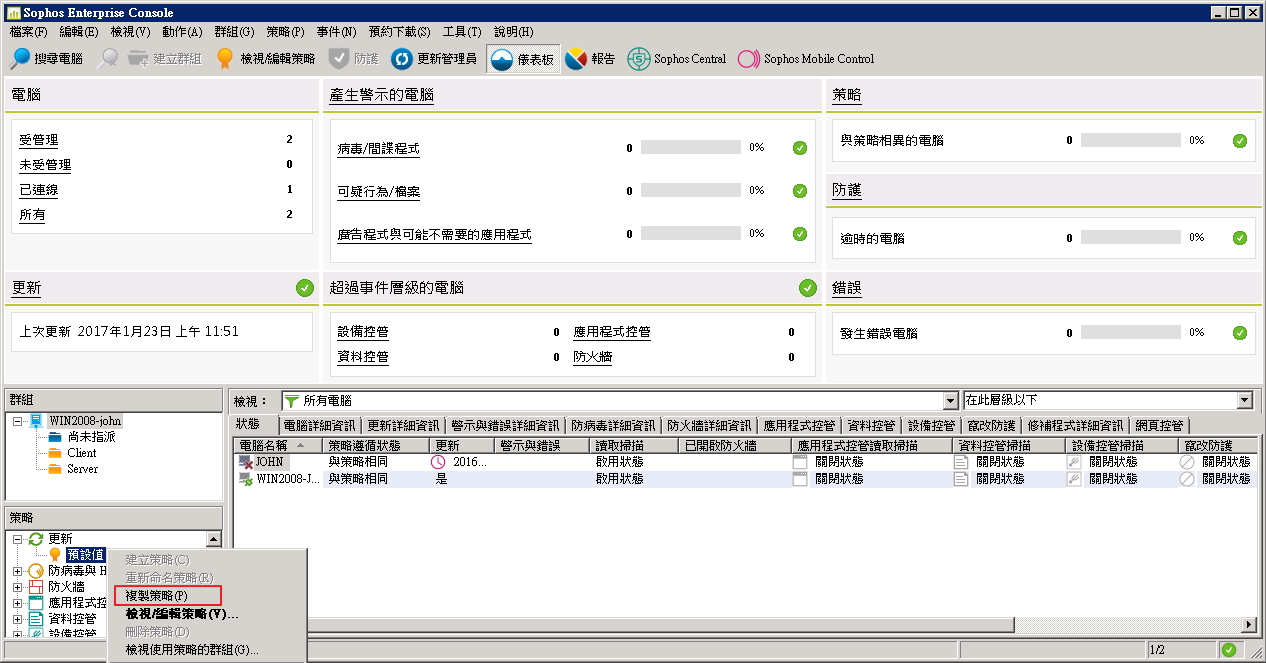
Task: Collapse the WIN2008-john group tree node
Action: (17, 421)
